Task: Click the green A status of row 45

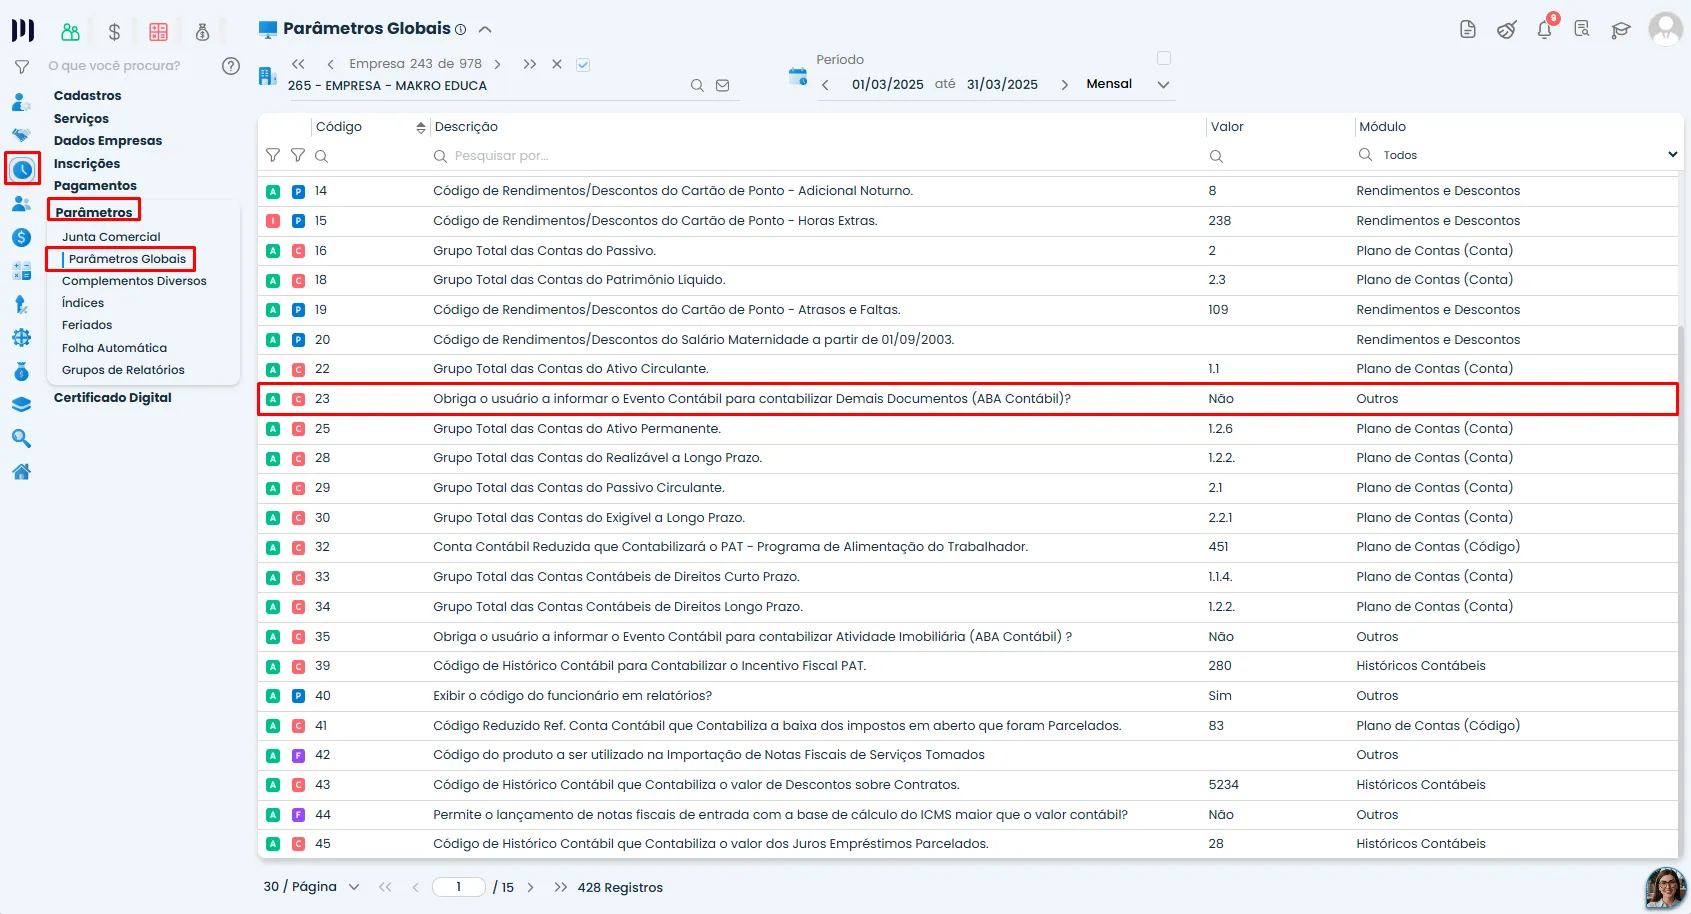Action: [x=273, y=844]
